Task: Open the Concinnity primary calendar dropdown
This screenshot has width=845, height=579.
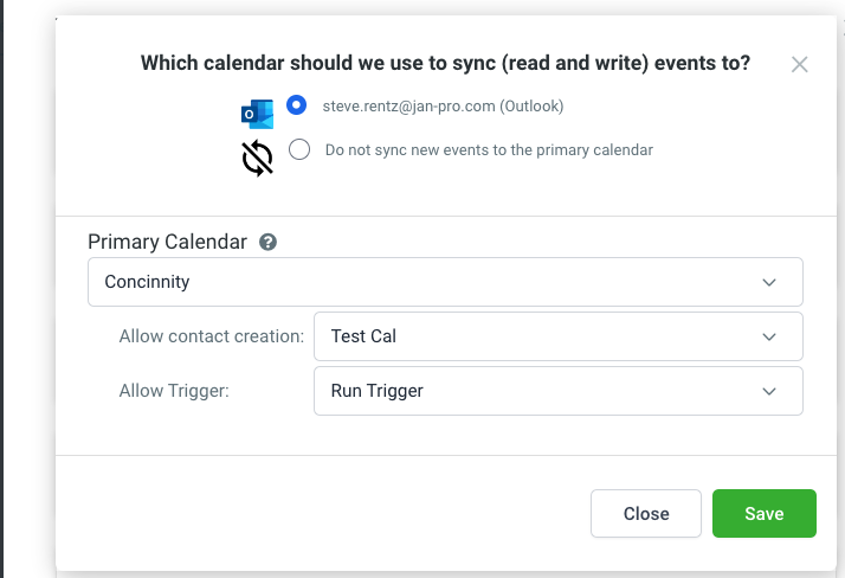Action: [x=445, y=282]
